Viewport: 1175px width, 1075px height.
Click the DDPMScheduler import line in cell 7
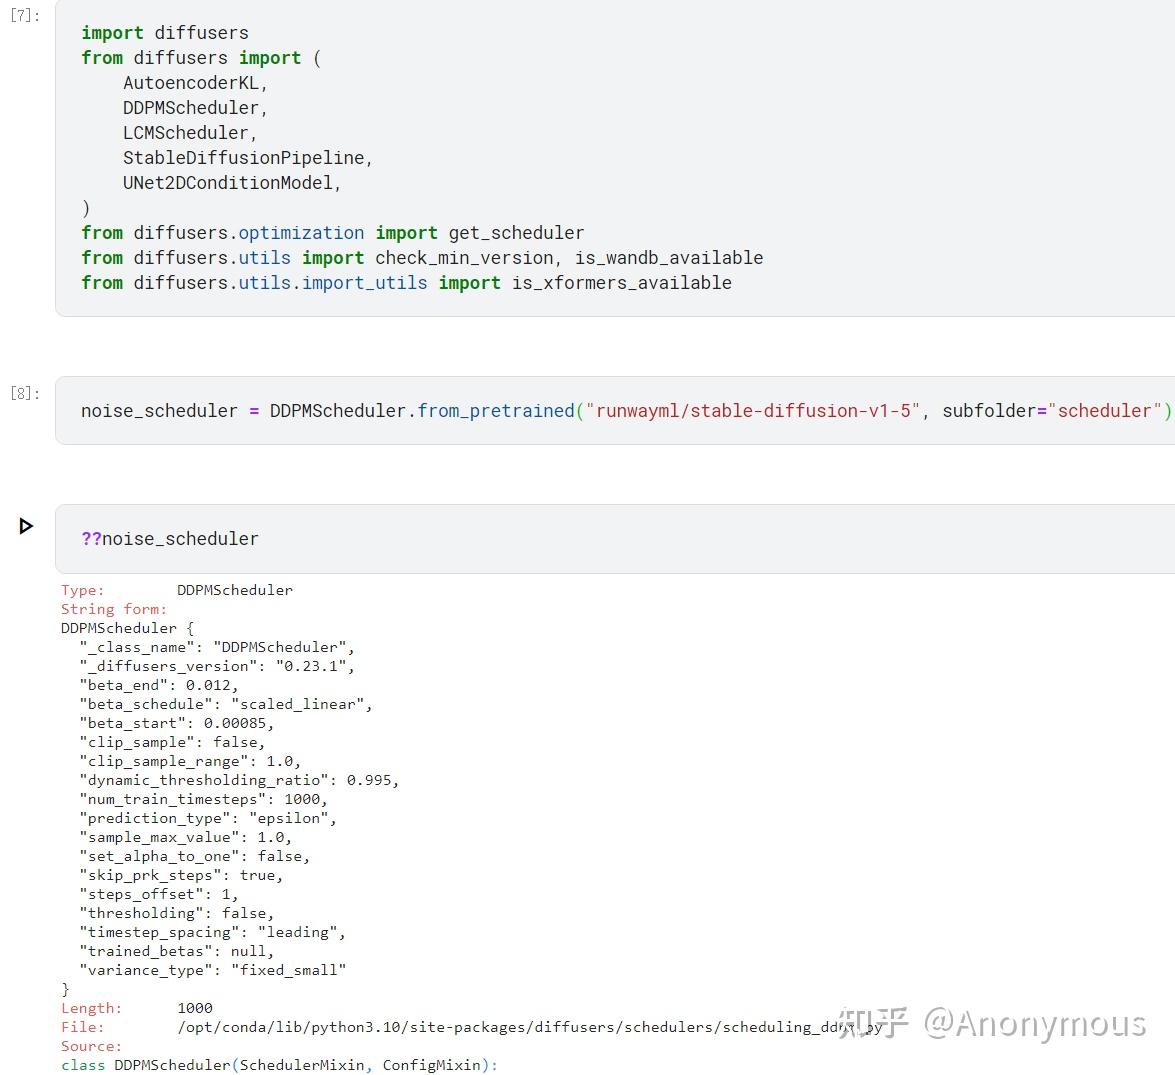click(x=194, y=108)
